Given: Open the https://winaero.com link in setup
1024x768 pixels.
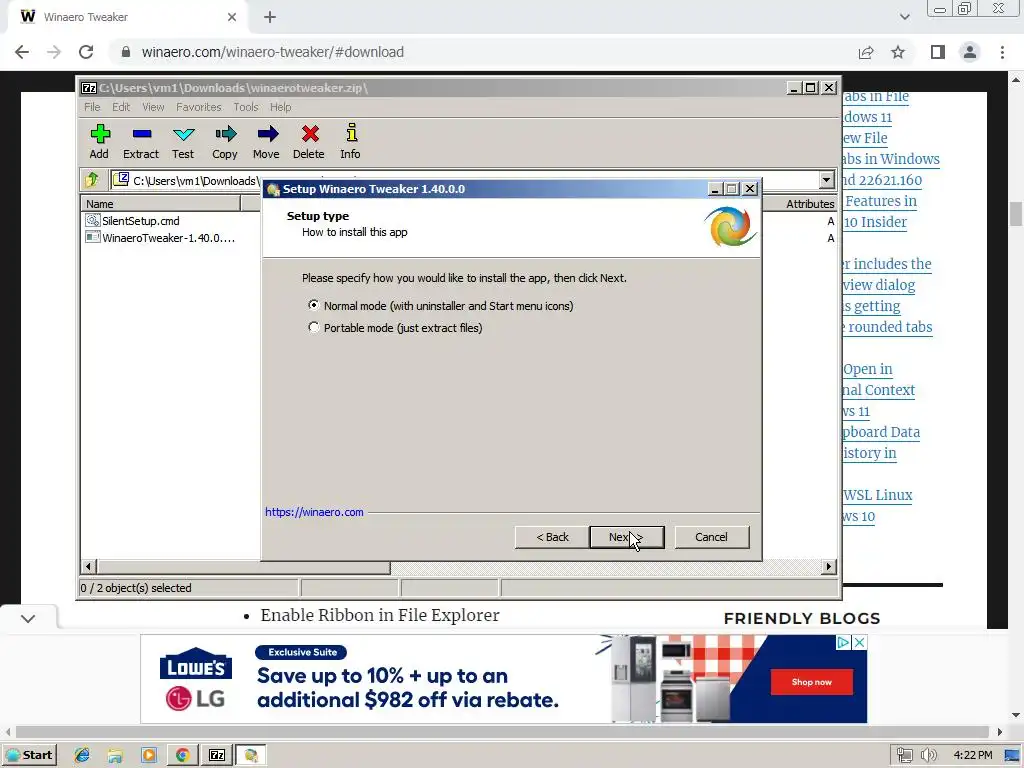Looking at the screenshot, I should click(314, 512).
